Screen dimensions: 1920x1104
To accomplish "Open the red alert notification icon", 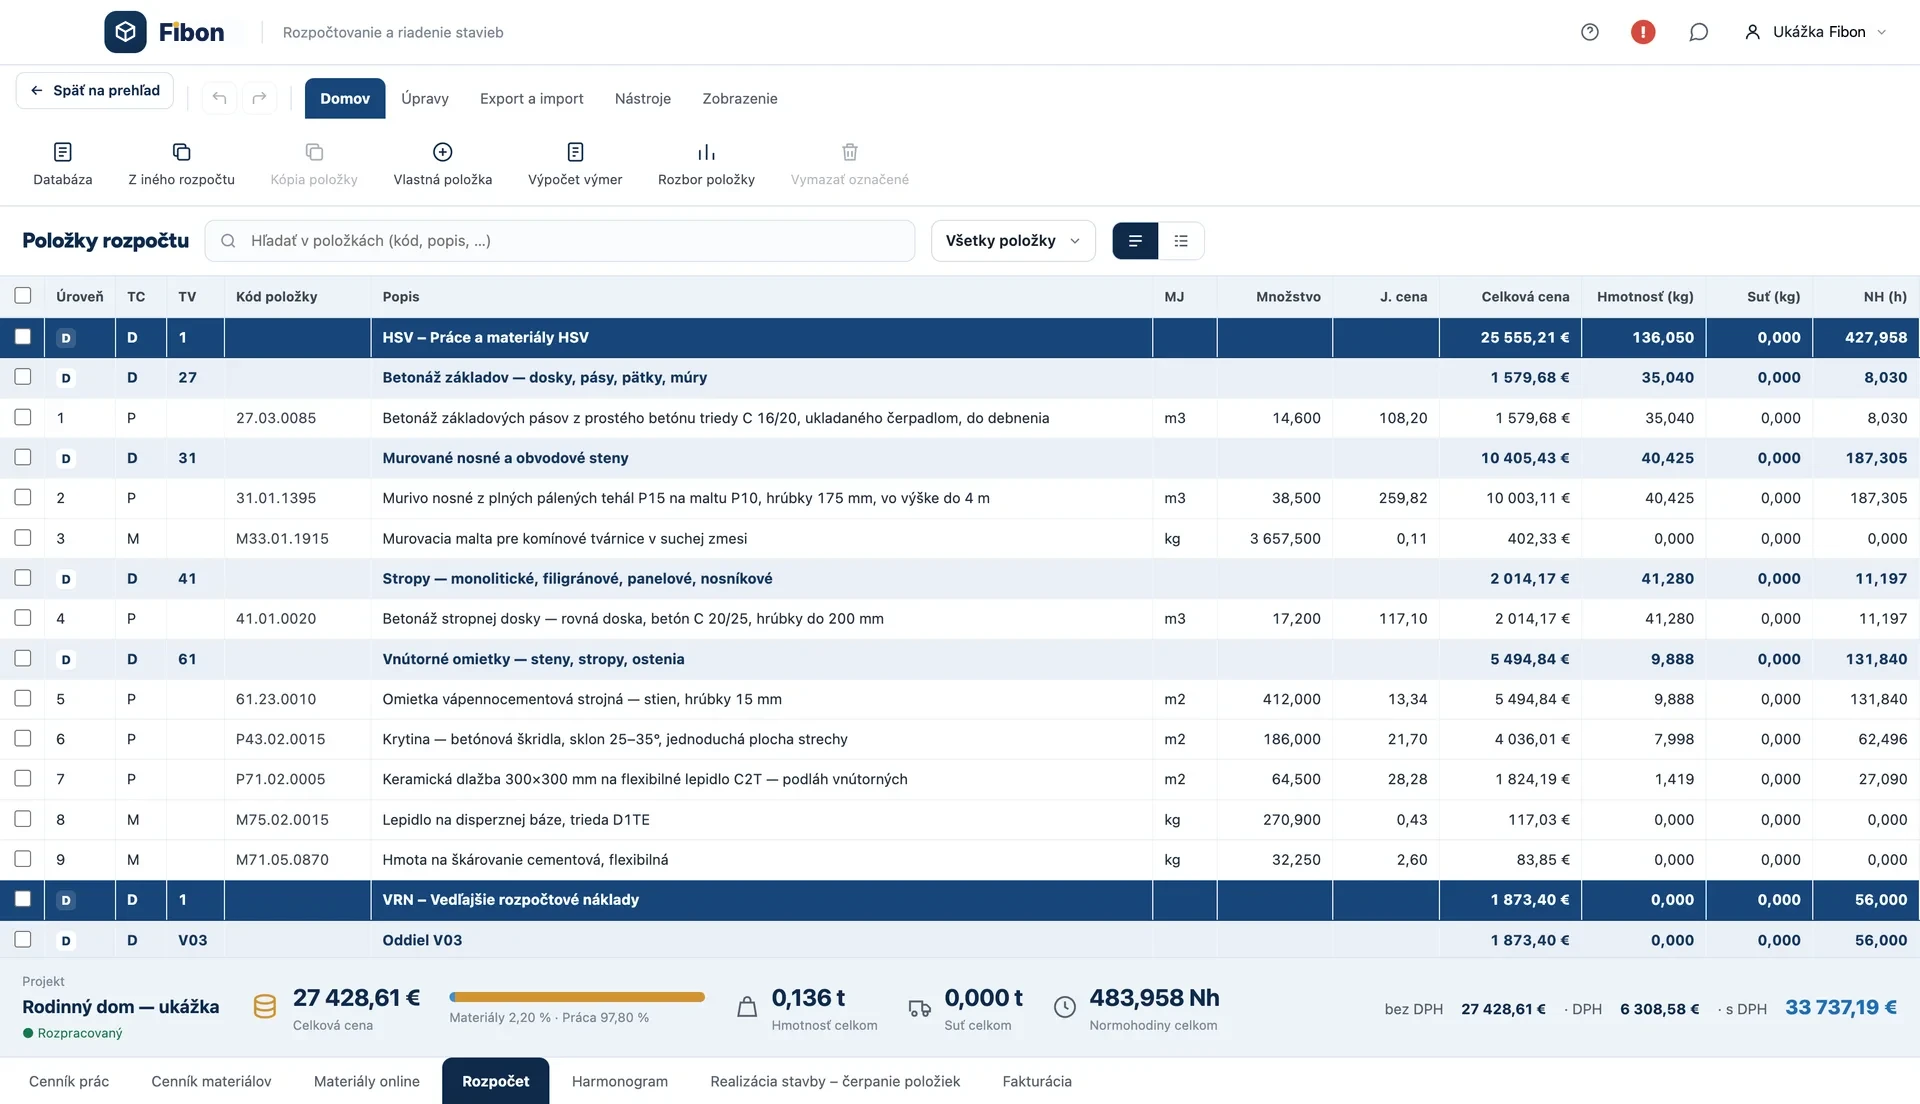I will (1642, 32).
